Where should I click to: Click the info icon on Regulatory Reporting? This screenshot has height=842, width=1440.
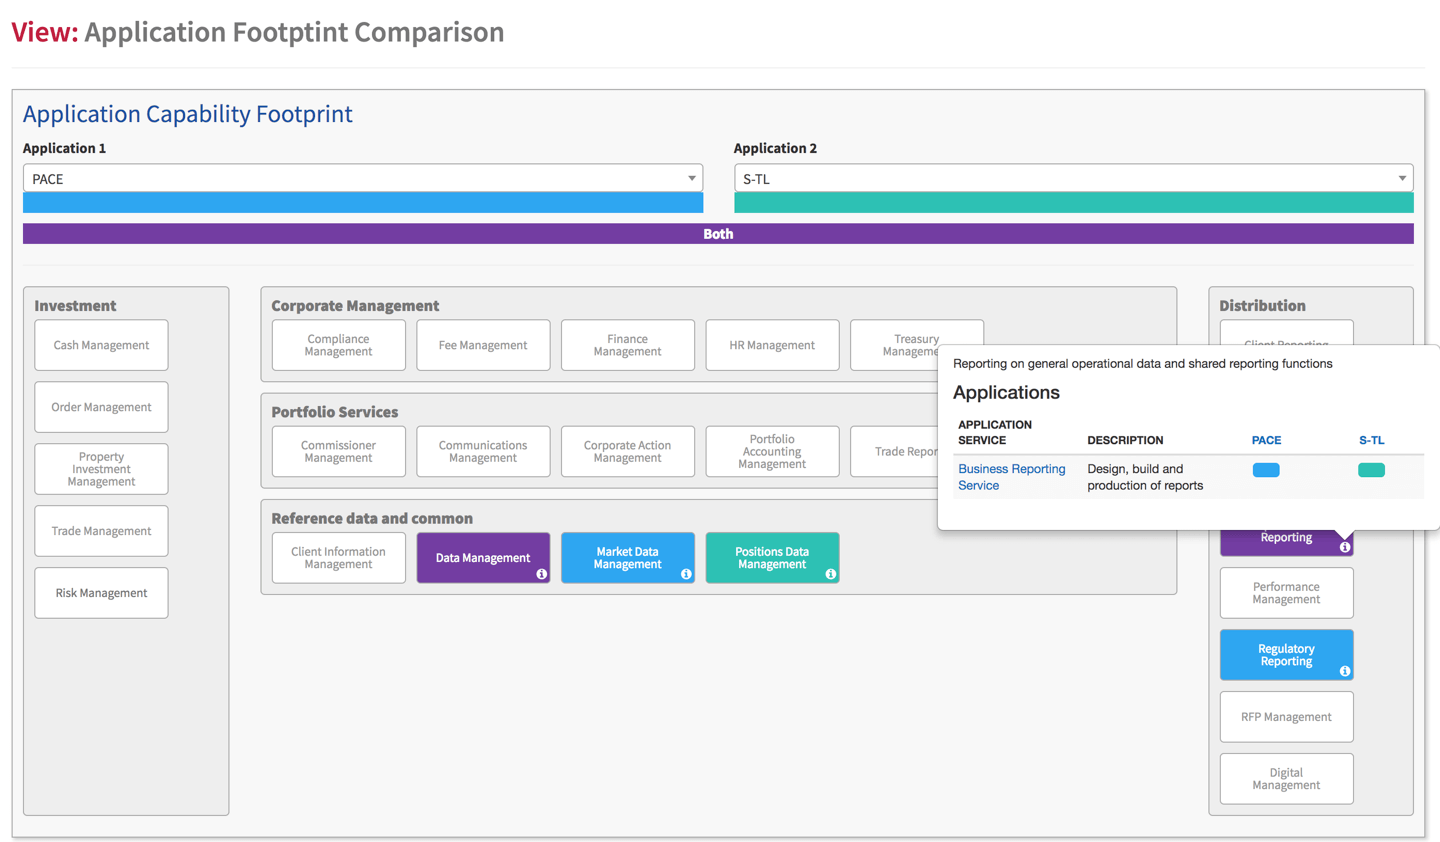[1344, 671]
